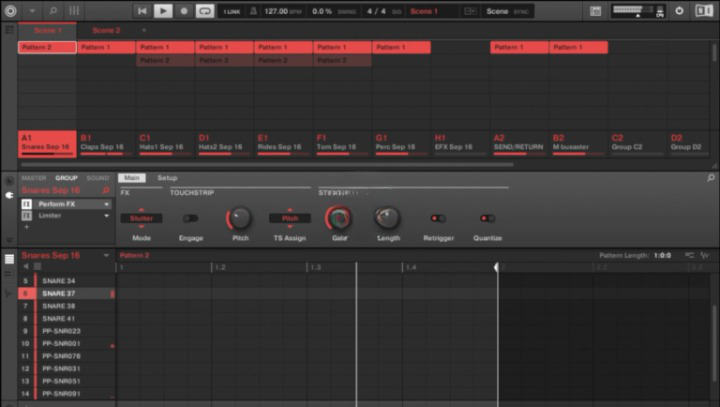This screenshot has height=407, width=720.
Task: Click the Maschine logo icon
Action: tap(10, 11)
